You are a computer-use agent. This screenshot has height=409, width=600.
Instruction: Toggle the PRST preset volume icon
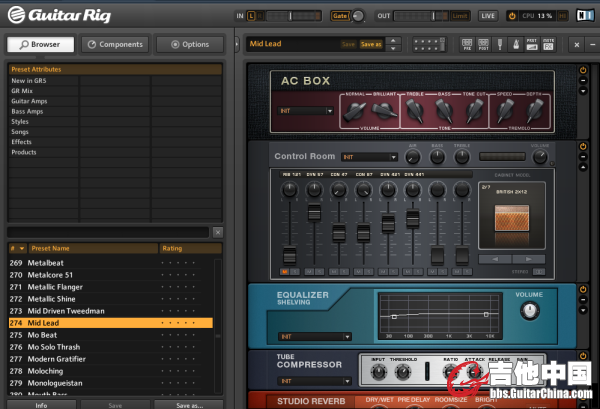[532, 44]
